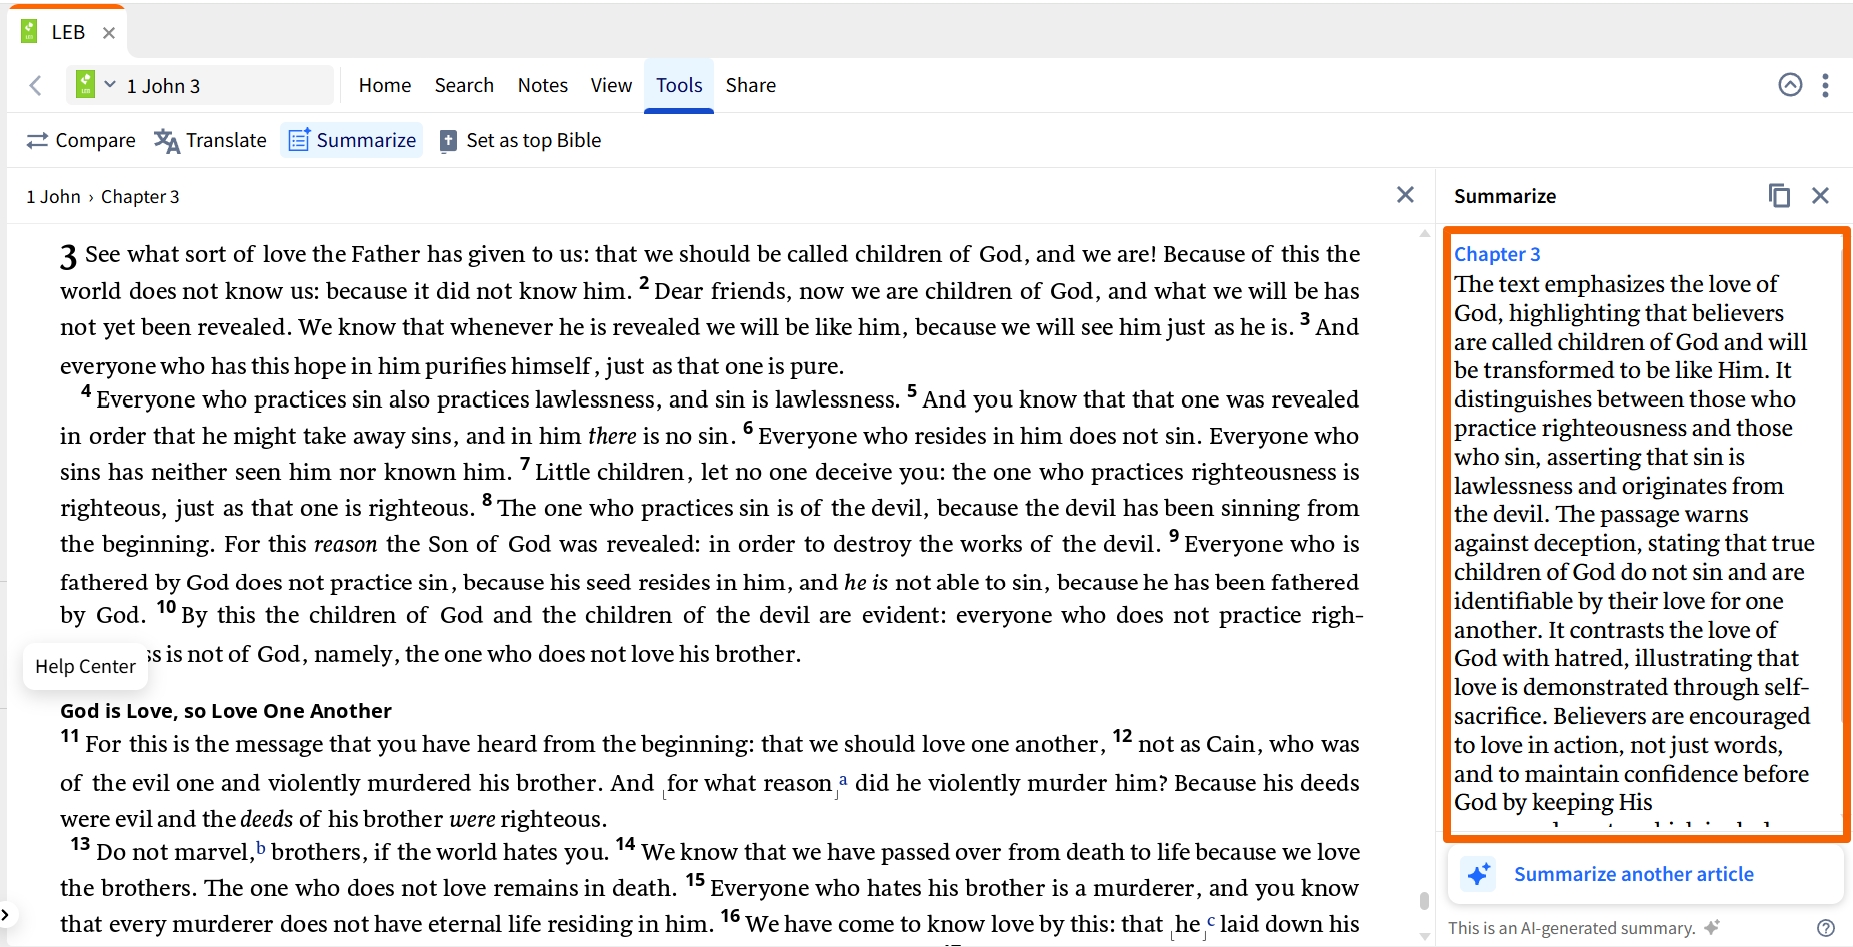The width and height of the screenshot is (1853, 947).
Task: Click the scroll up arrow of the Bible text
Action: click(x=1424, y=234)
